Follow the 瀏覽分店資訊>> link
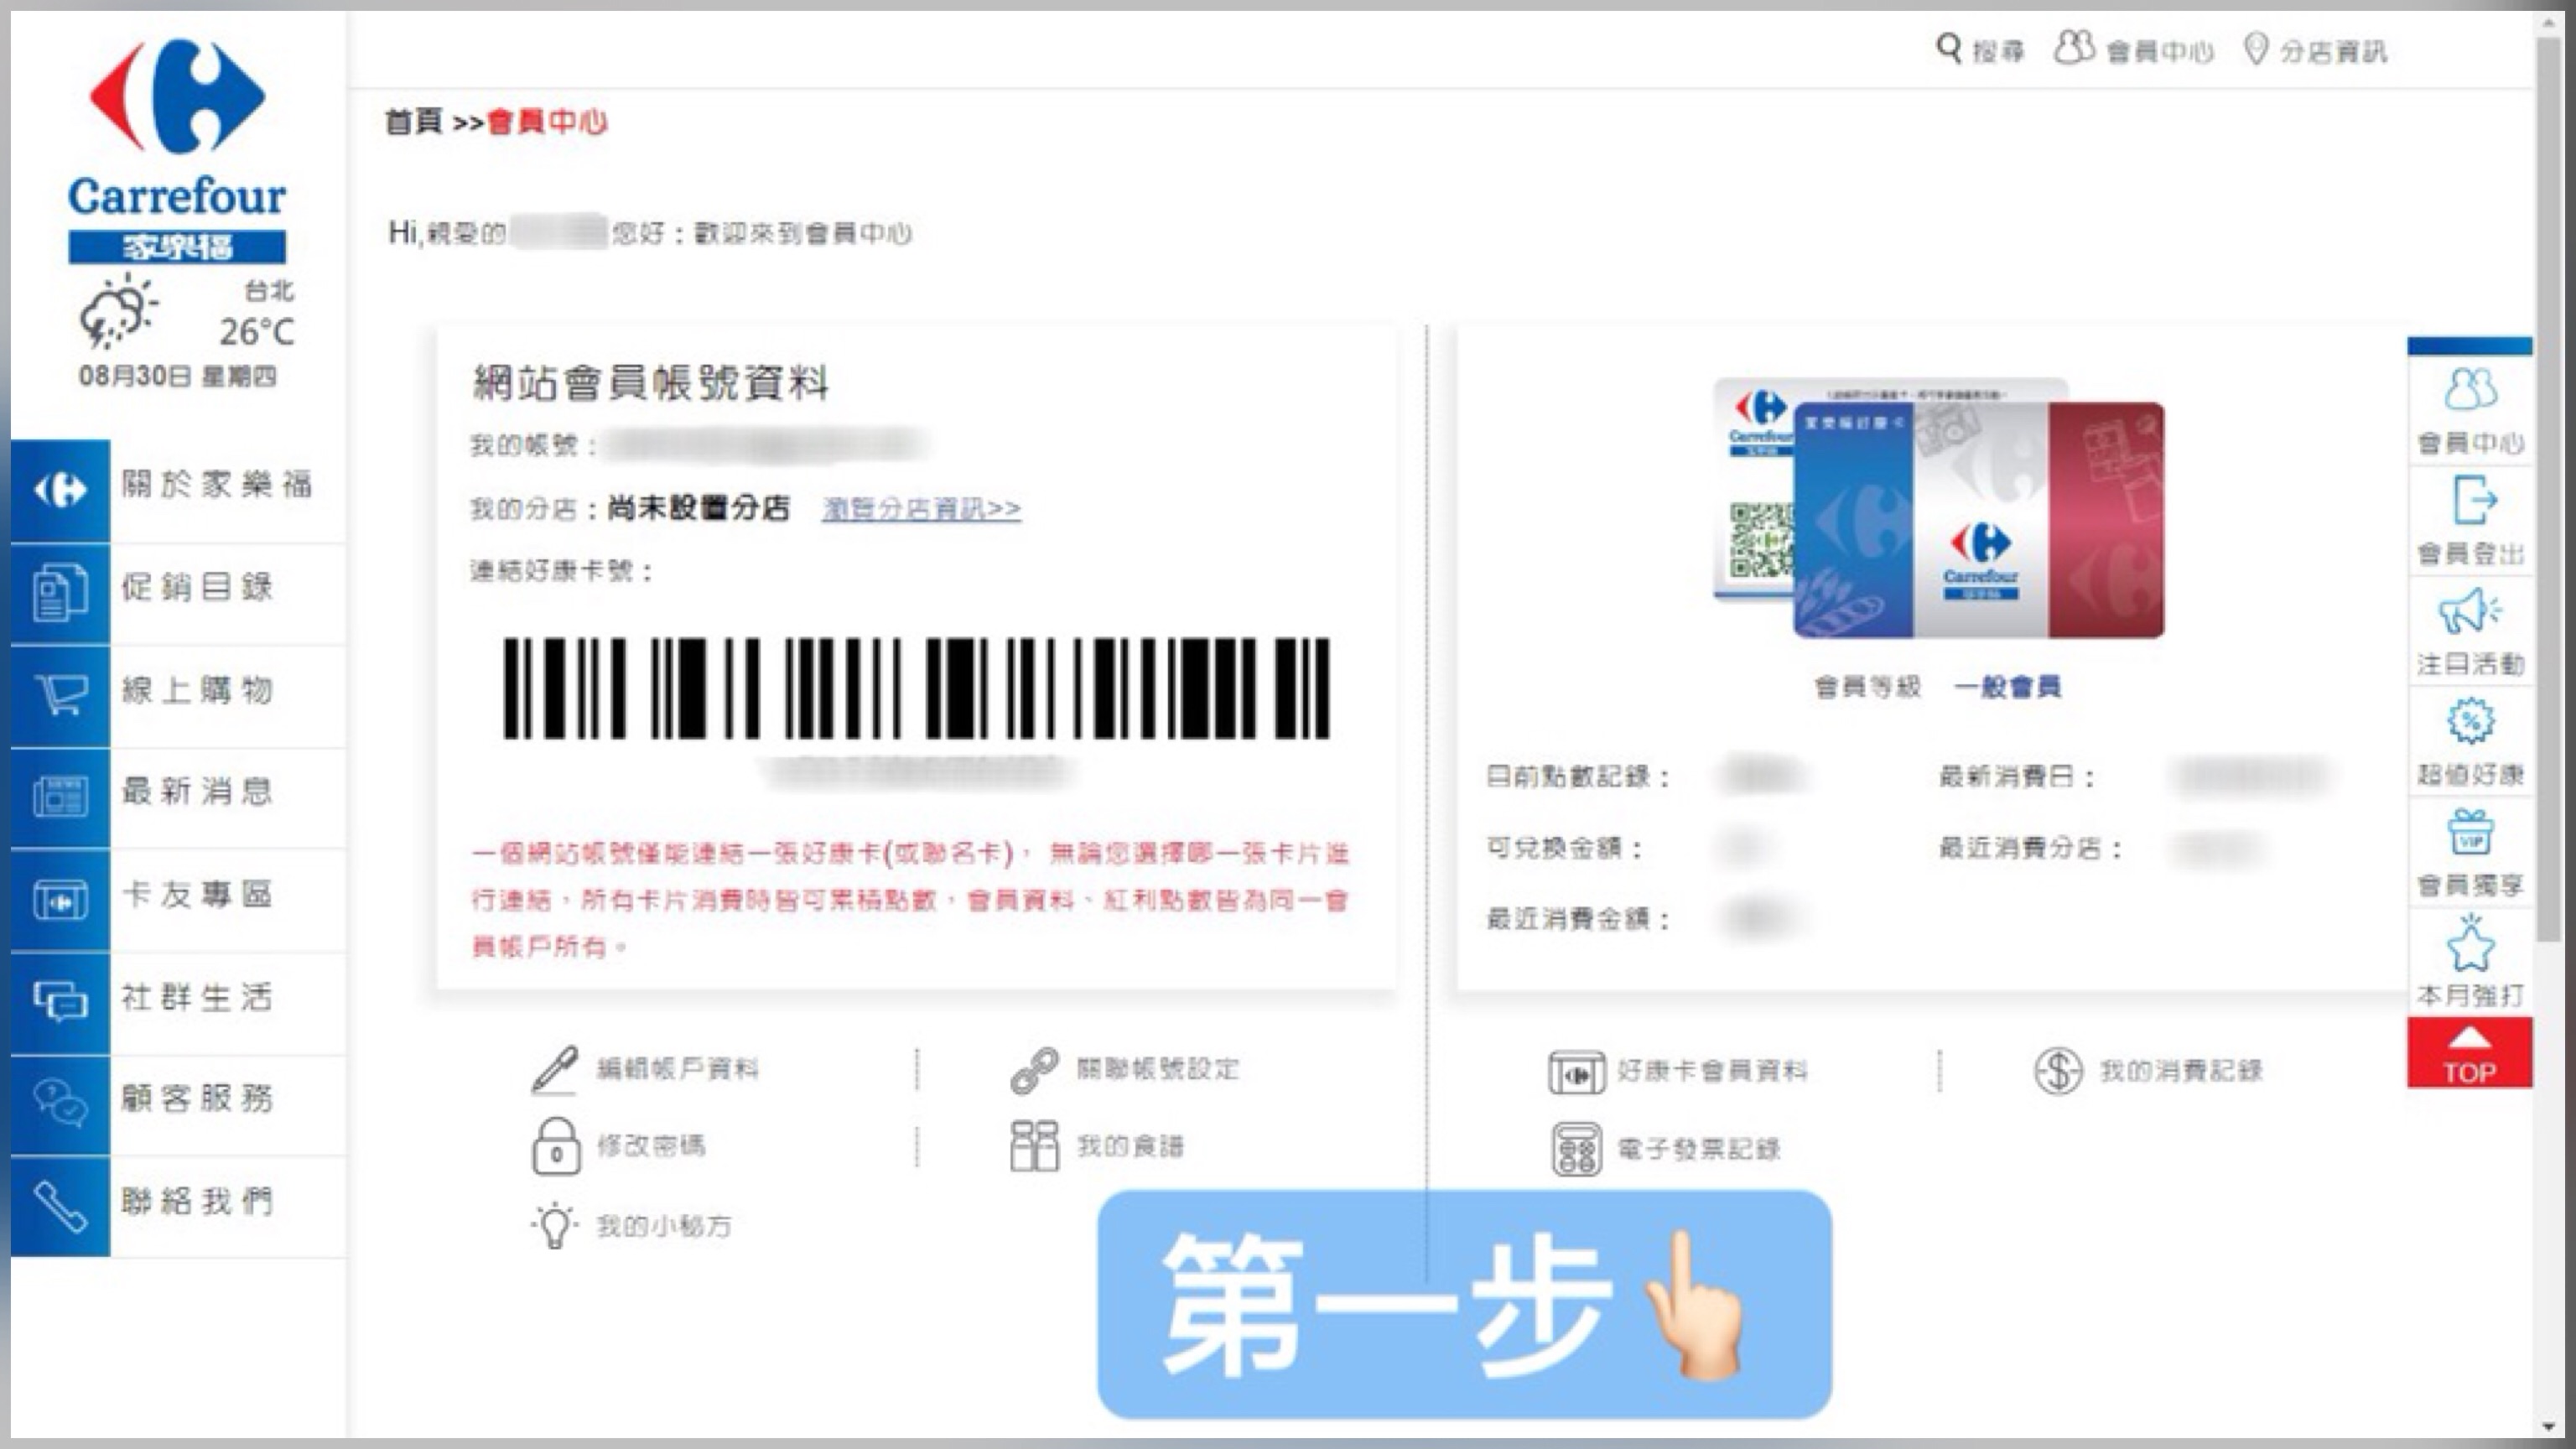 pos(921,509)
